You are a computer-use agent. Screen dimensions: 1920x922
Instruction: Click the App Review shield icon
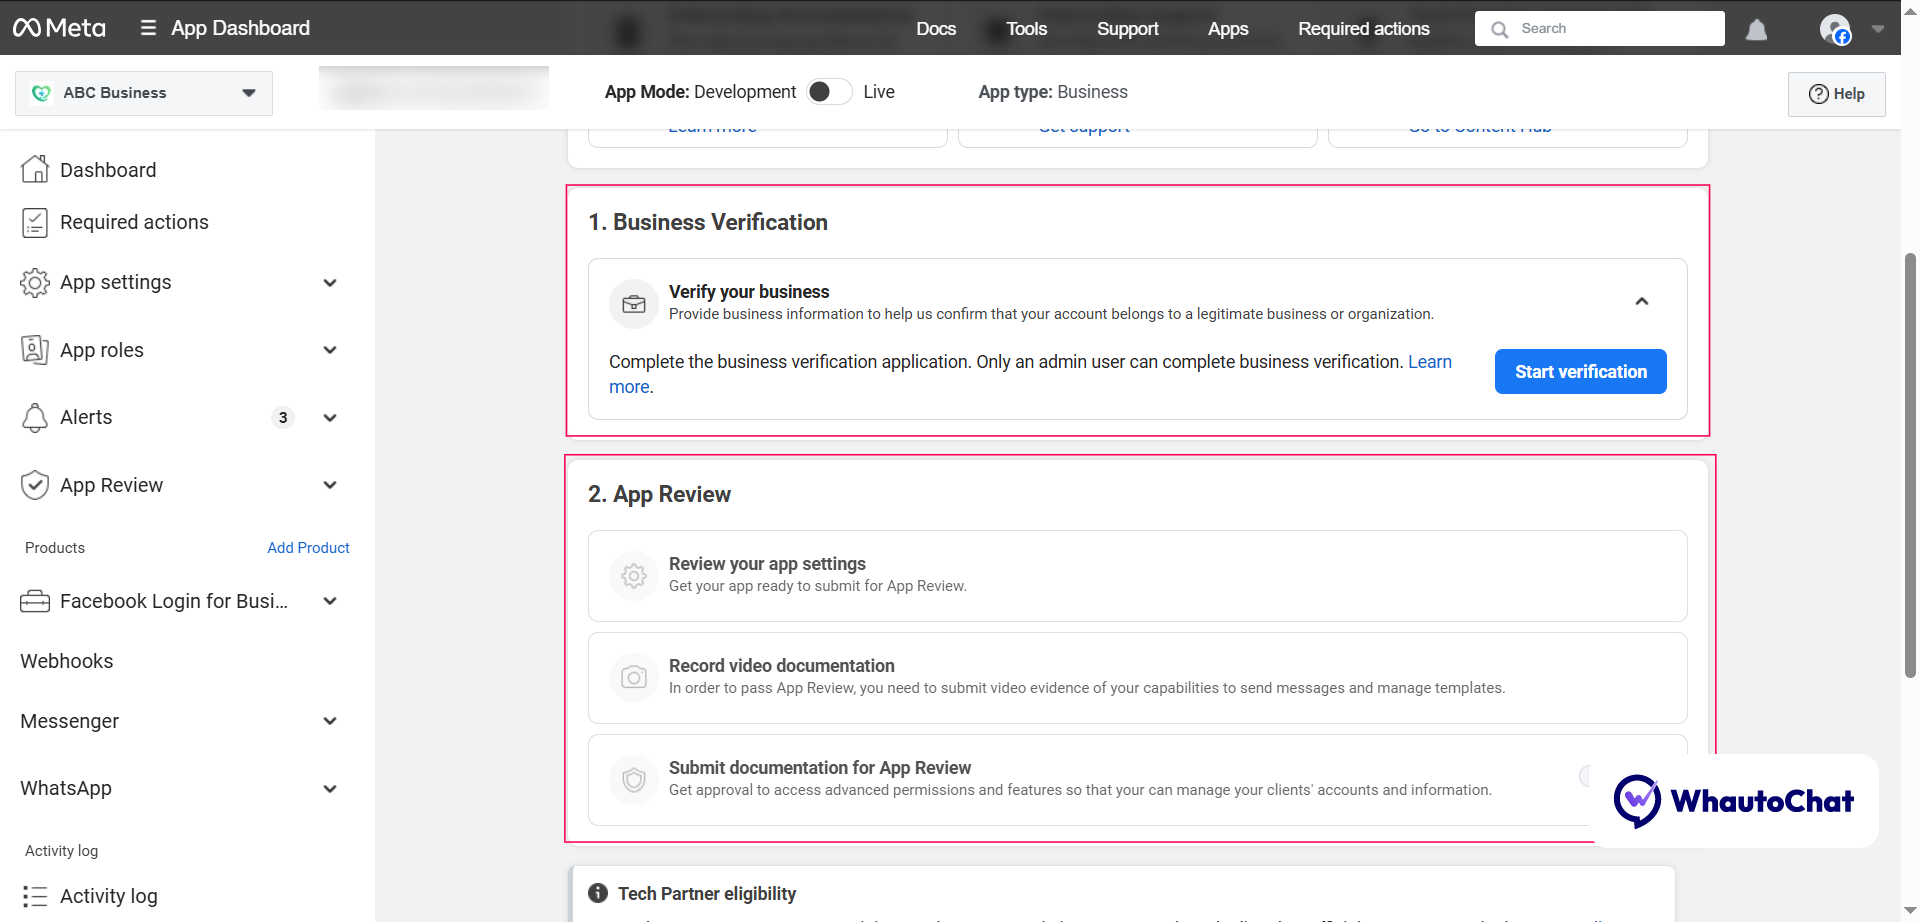[x=35, y=484]
